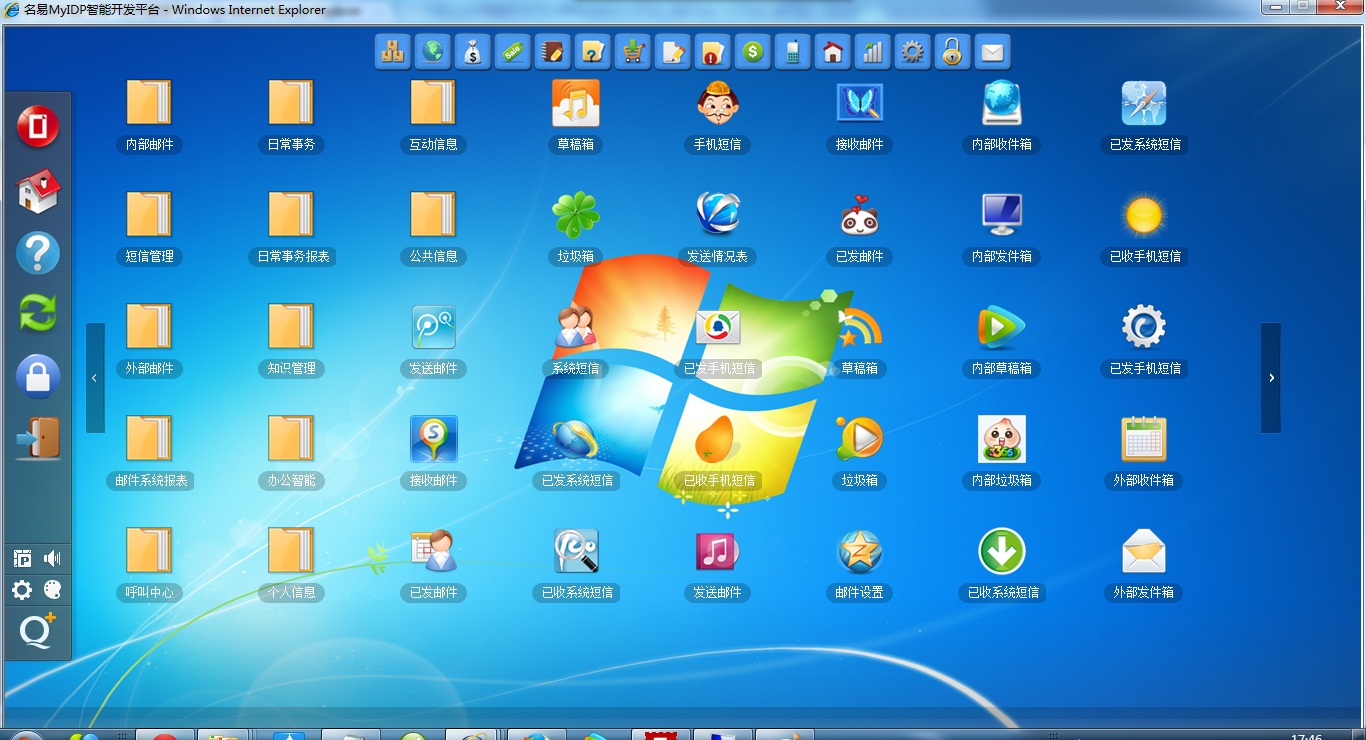Image resolution: width=1366 pixels, height=740 pixels.
Task: Click the notebook with pencil toolbar icon
Action: coord(553,51)
